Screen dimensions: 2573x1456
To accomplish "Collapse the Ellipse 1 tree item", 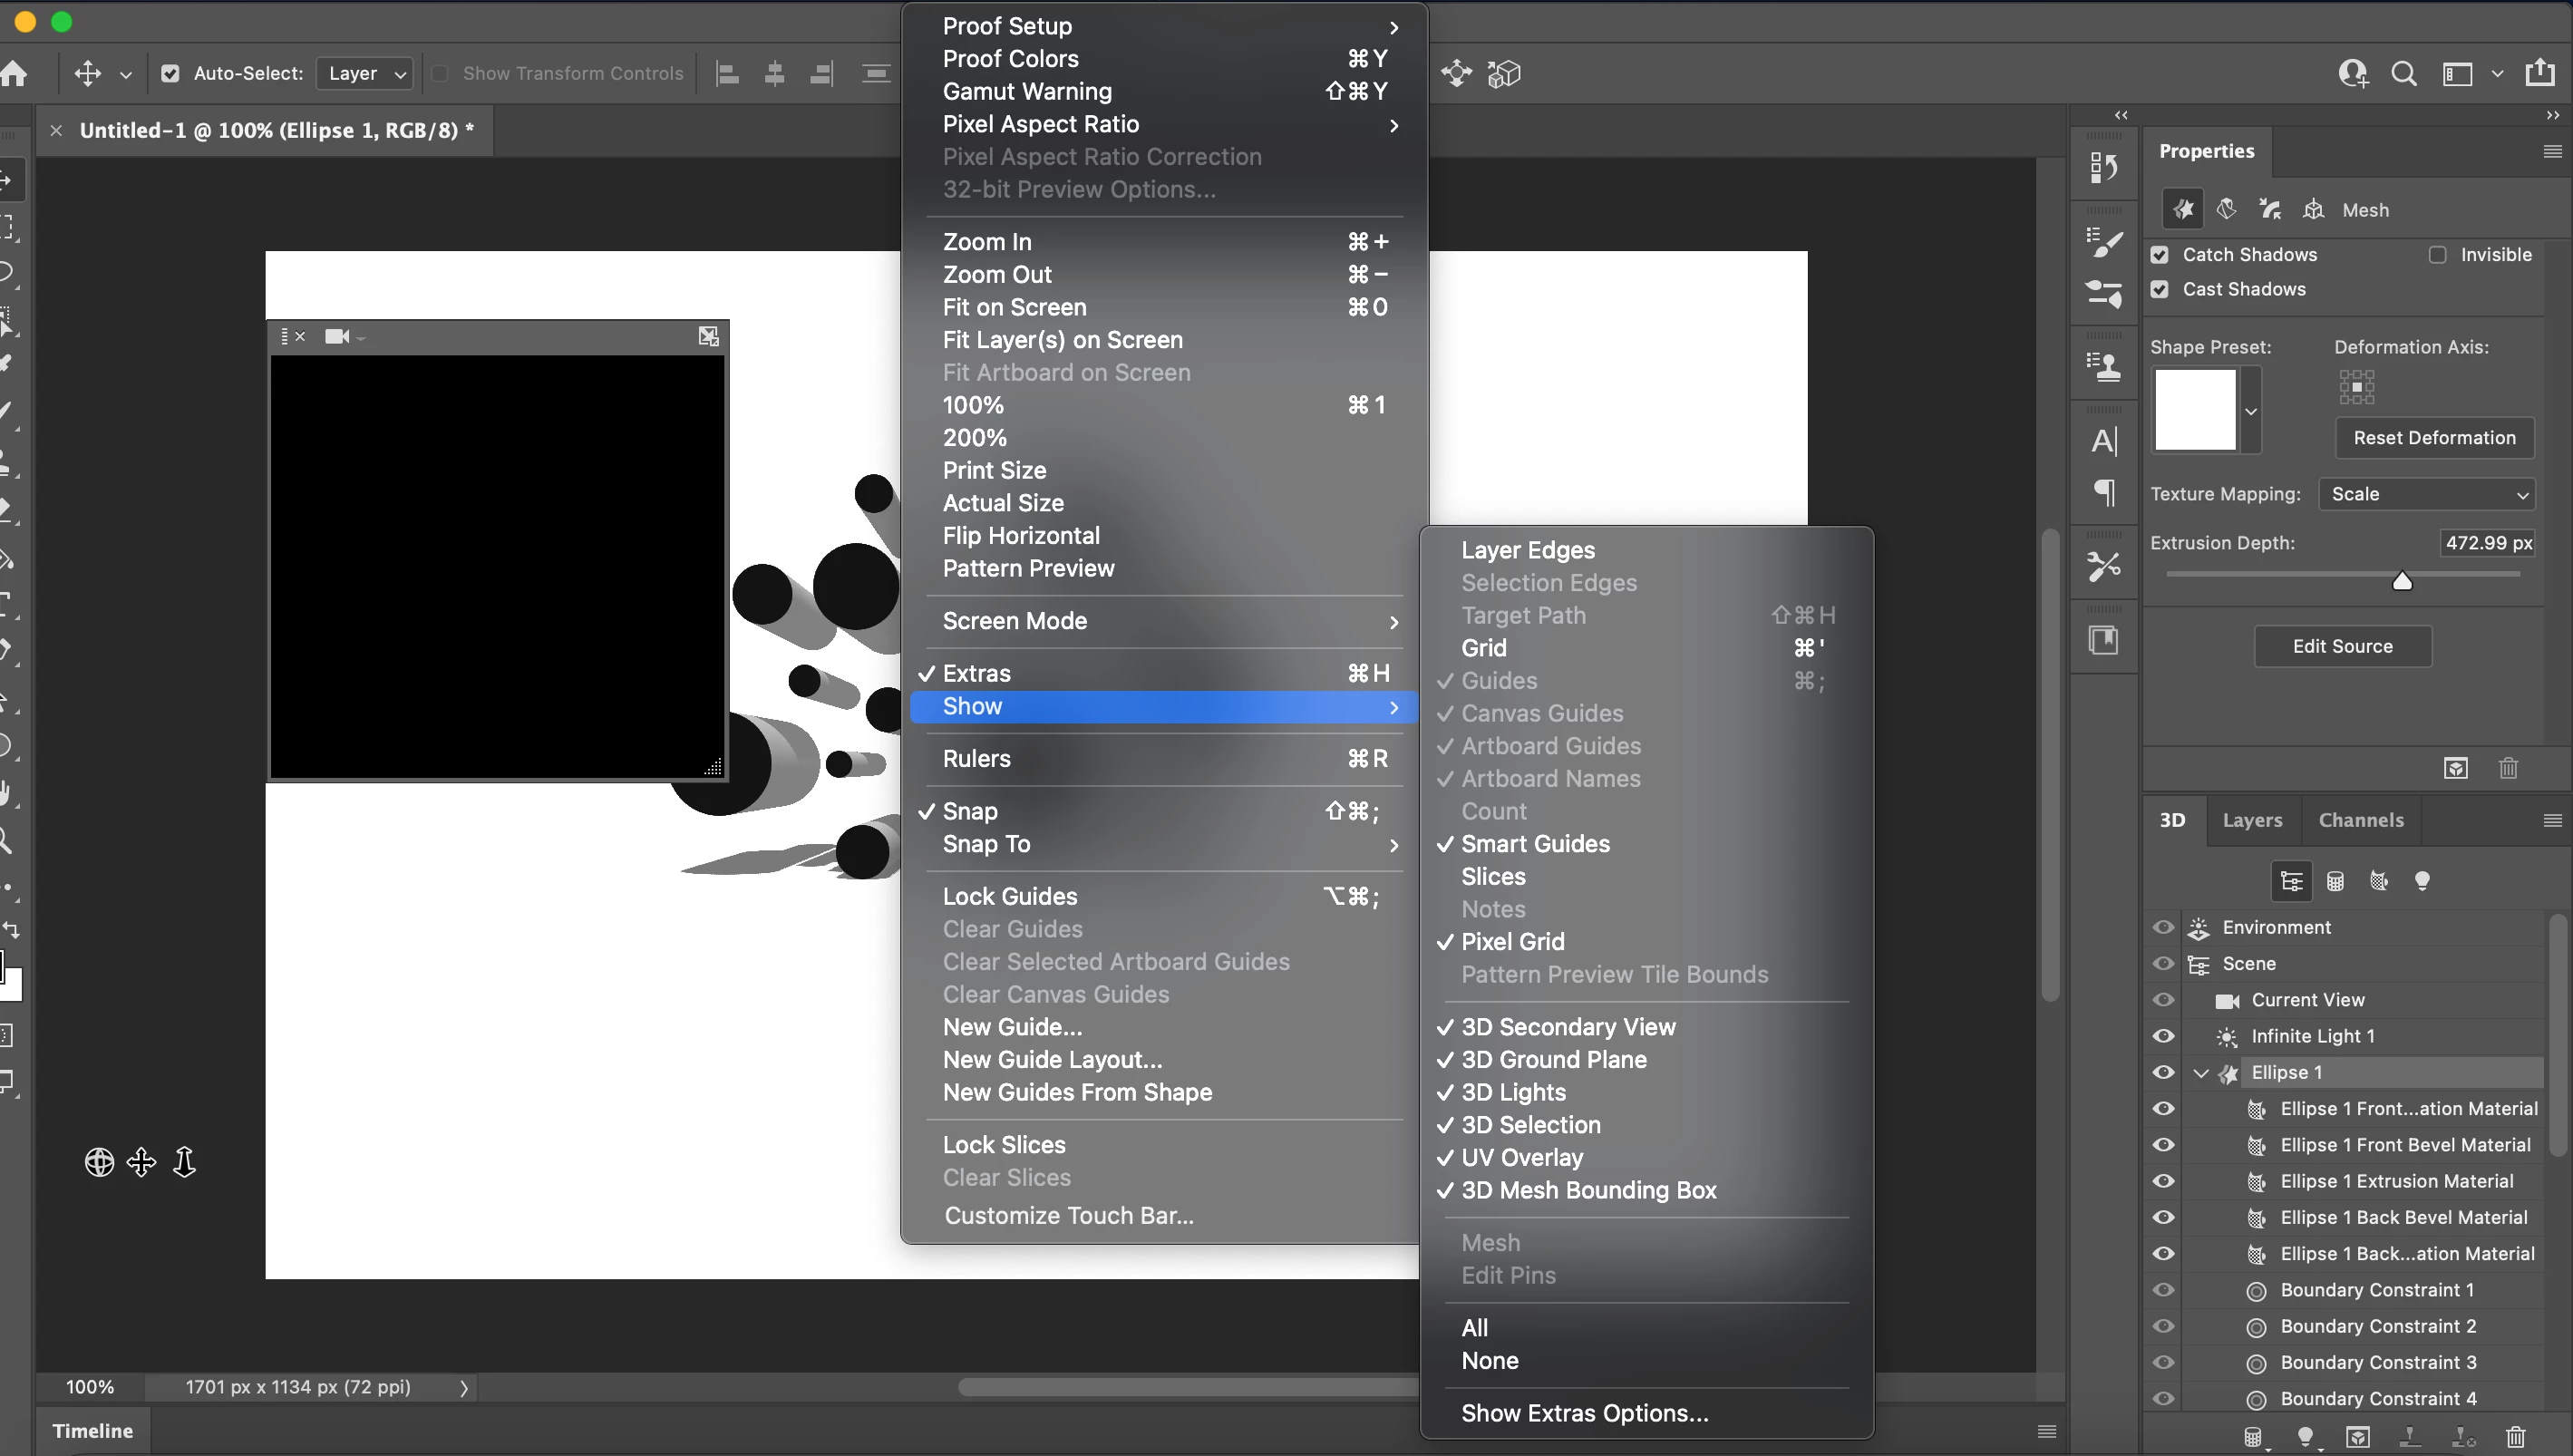I will point(2200,1073).
